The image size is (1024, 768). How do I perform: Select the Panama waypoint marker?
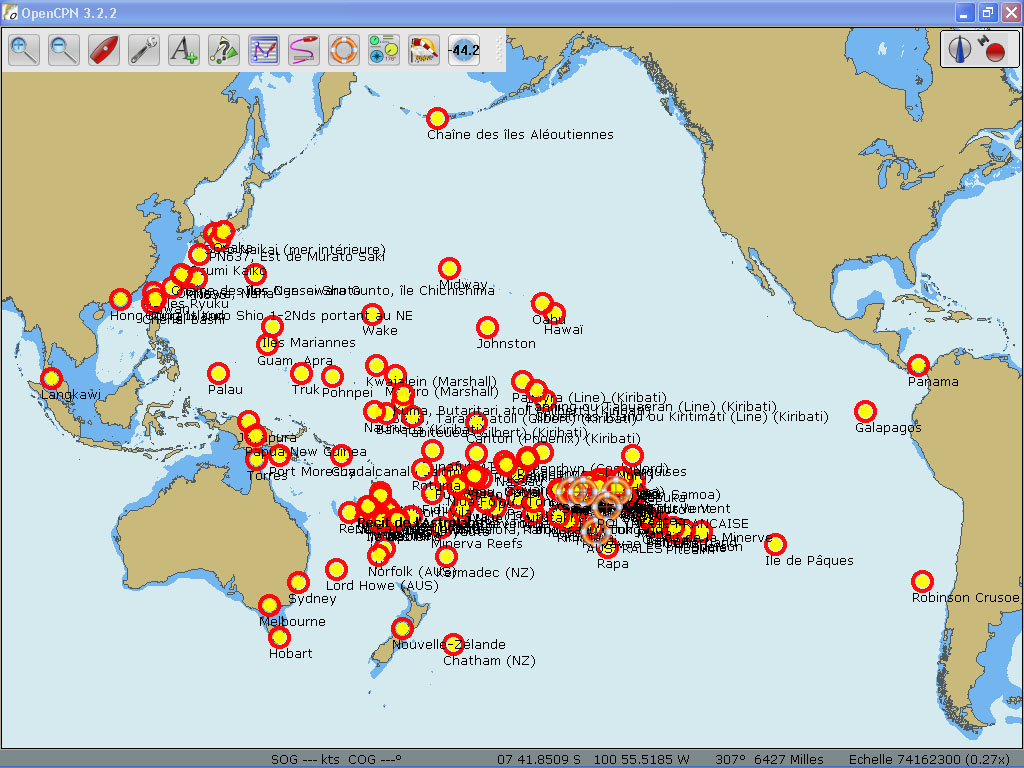(918, 366)
